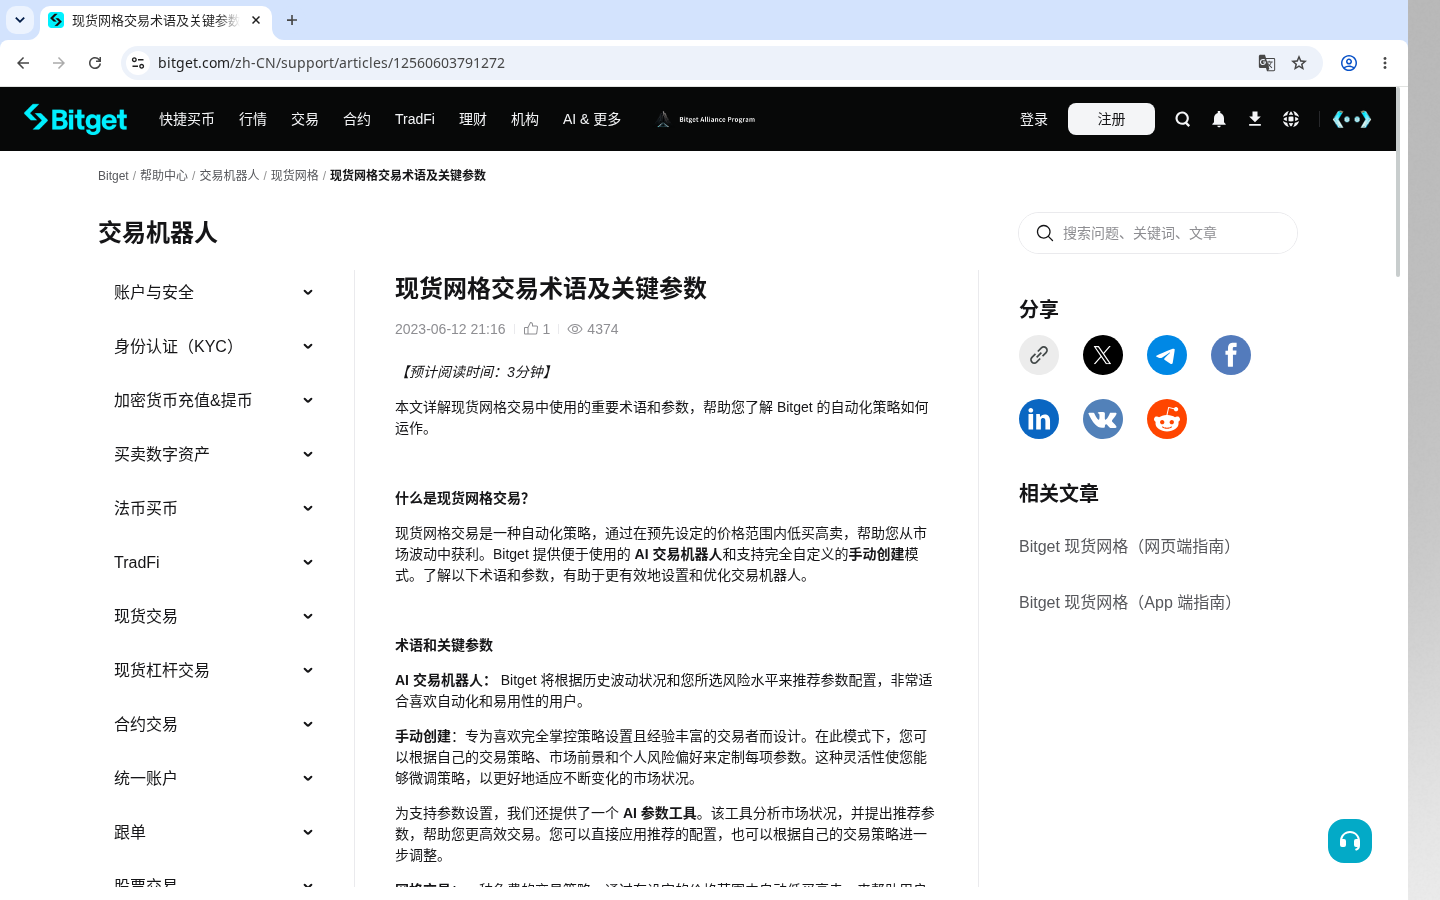Open the header search magnifier icon

[1183, 119]
